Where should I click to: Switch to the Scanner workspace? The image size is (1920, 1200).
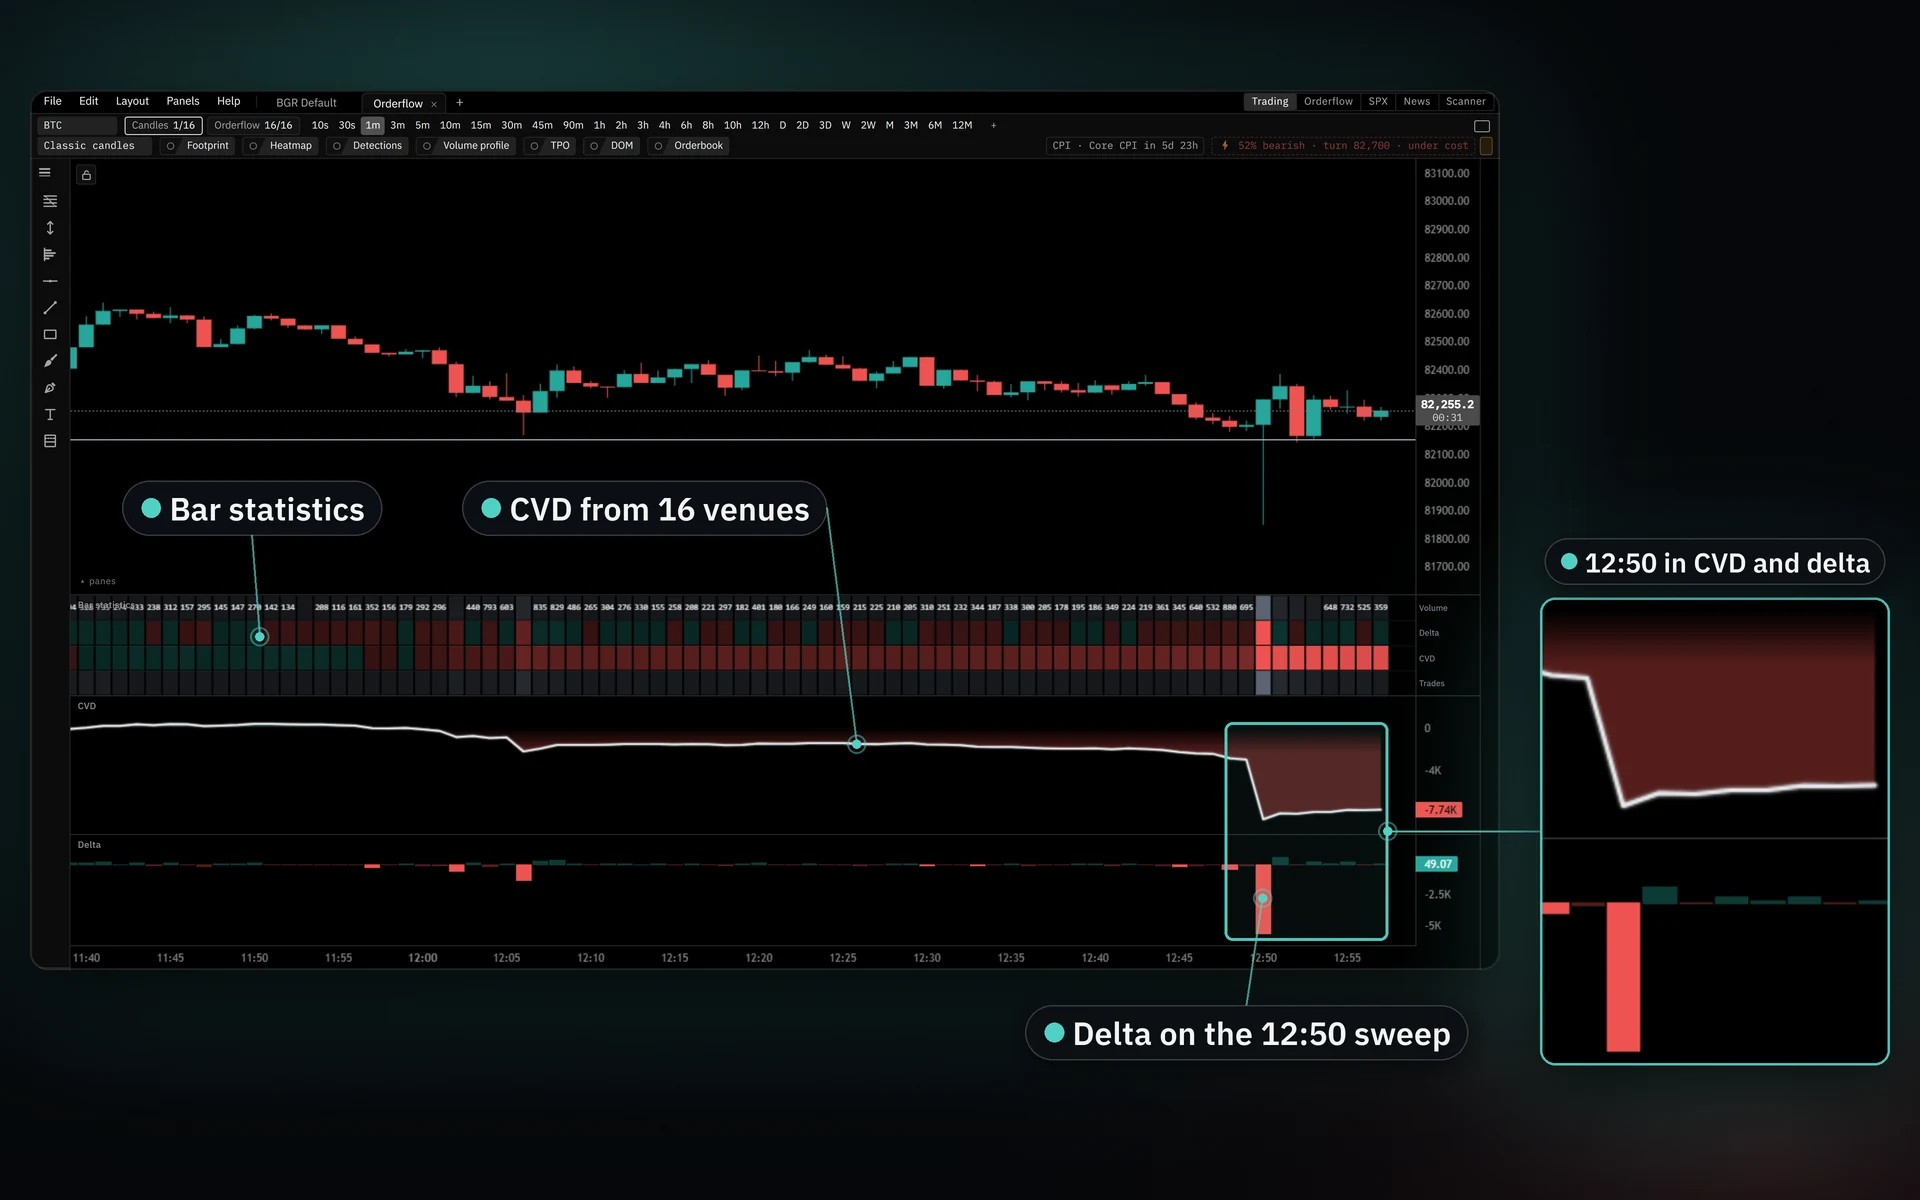click(1465, 102)
